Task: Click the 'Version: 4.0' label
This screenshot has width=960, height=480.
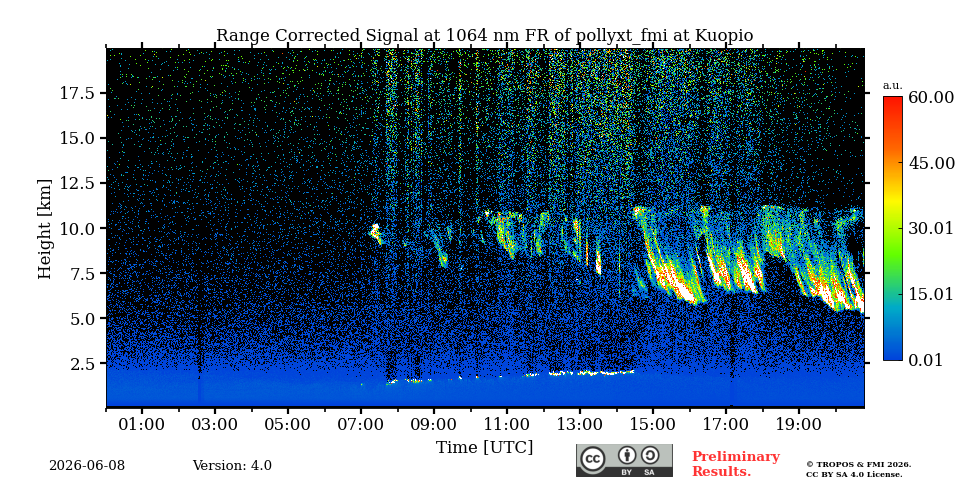Action: coord(232,466)
